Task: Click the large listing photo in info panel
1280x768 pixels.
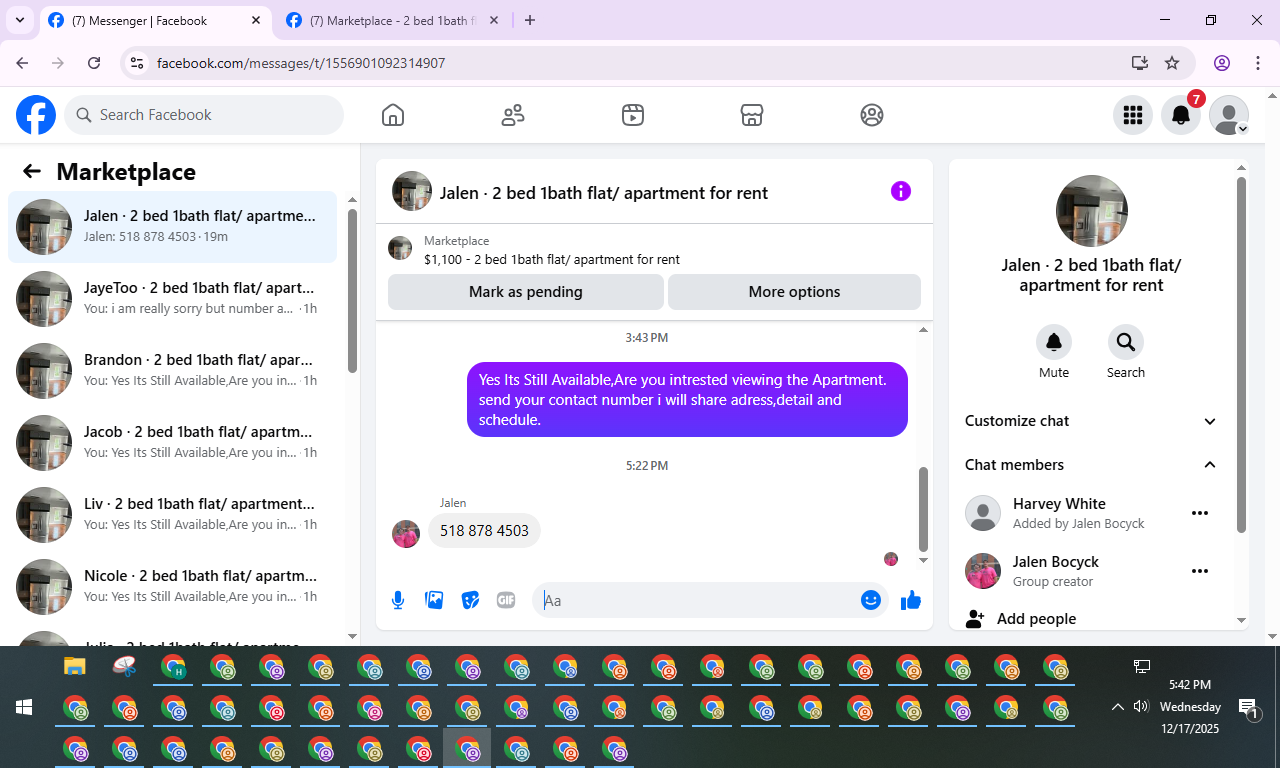Action: [1092, 211]
